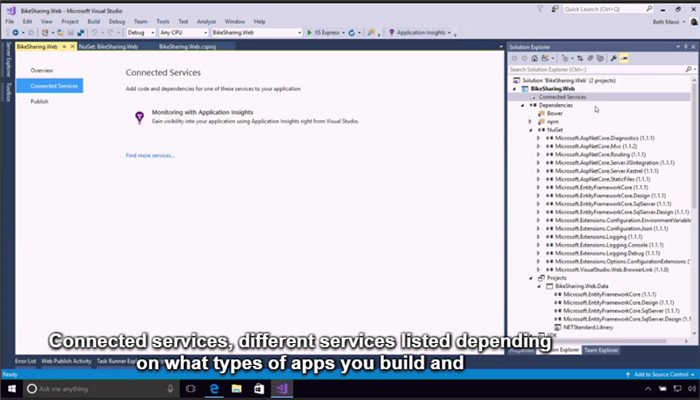Click the Solution views icon in Solution Explorer toolbar
The image size is (700, 400).
(545, 58)
